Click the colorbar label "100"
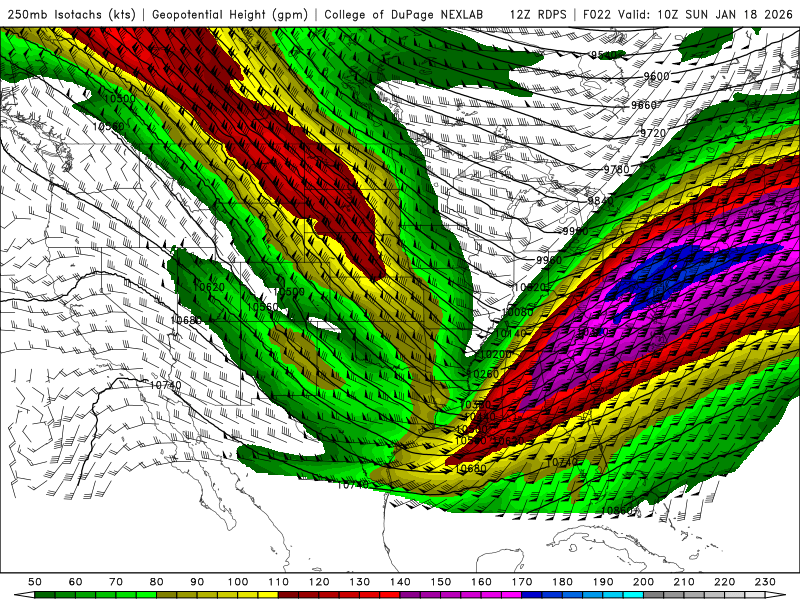This screenshot has width=800, height=600. point(238,582)
